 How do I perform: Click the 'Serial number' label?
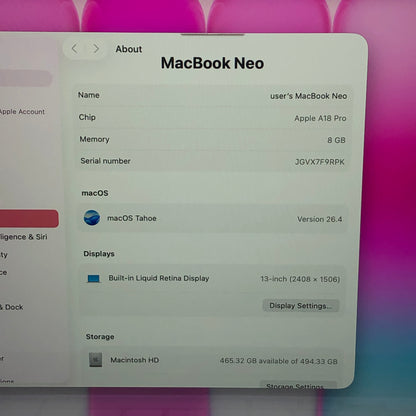pyautogui.click(x=105, y=161)
